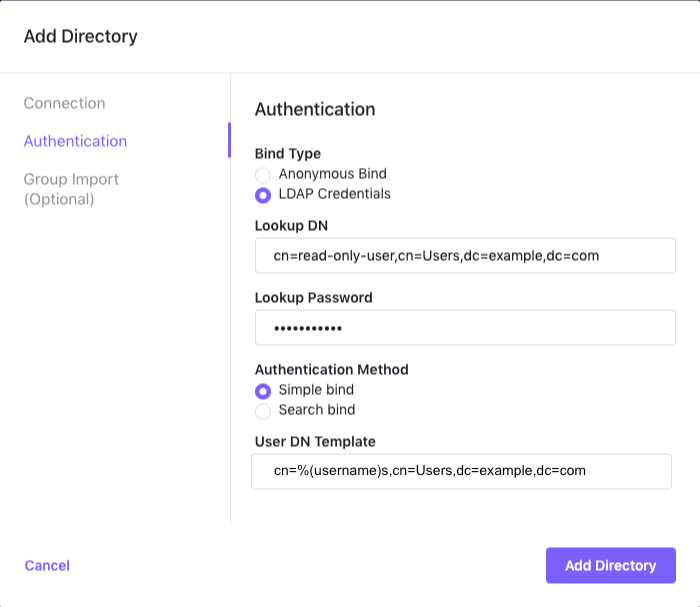
Task: Choose the Search bind radio circle
Action: [x=263, y=411]
